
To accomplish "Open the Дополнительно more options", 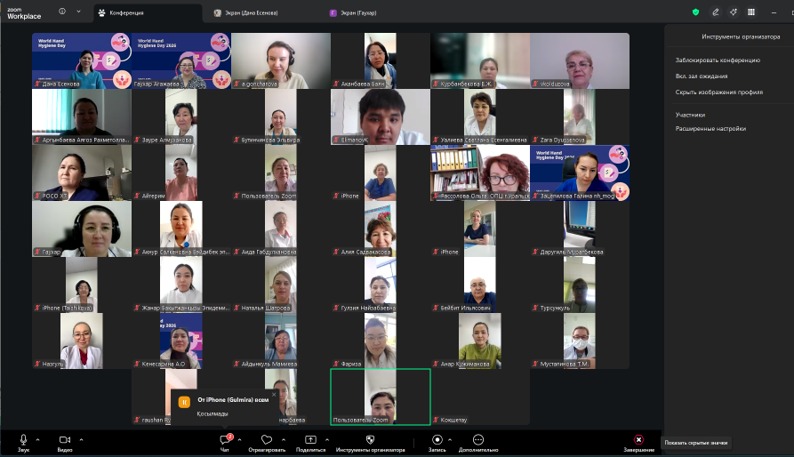I will pos(478,440).
